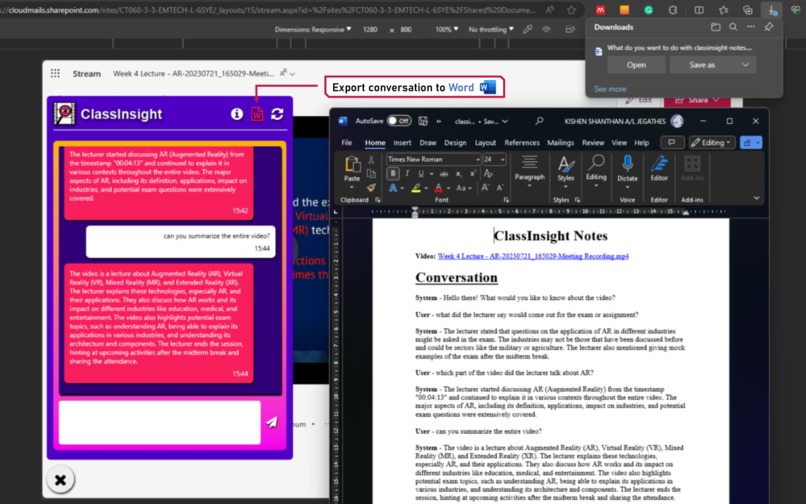Click Save as in the Downloads prompt
Screen dimensions: 806x504
(x=702, y=65)
